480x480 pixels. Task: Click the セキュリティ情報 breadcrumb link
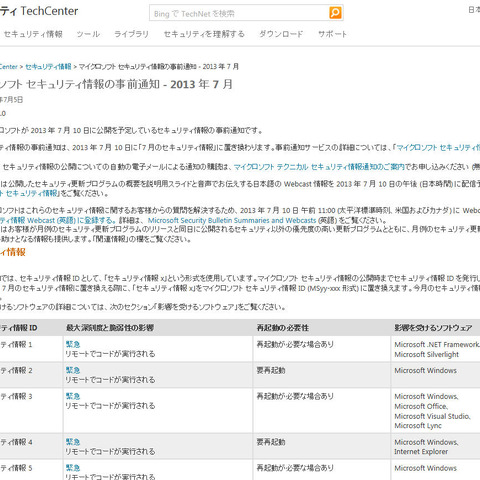click(x=48, y=67)
